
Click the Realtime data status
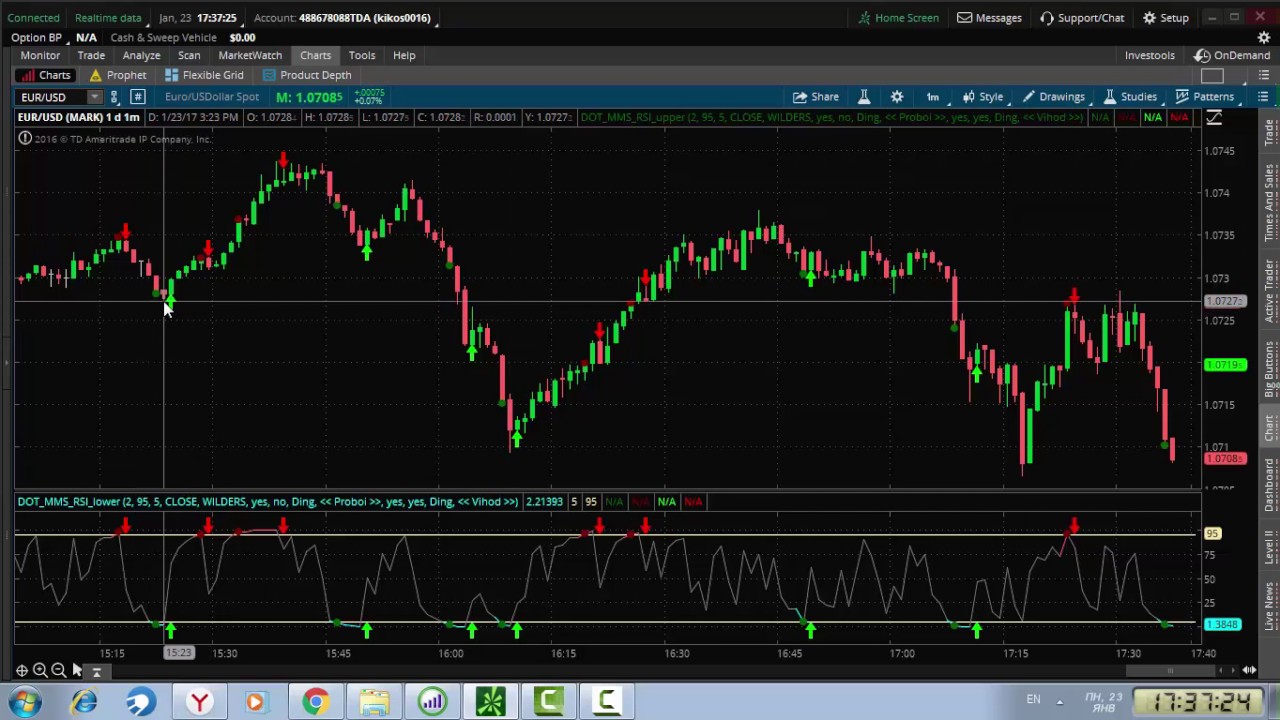(x=108, y=18)
